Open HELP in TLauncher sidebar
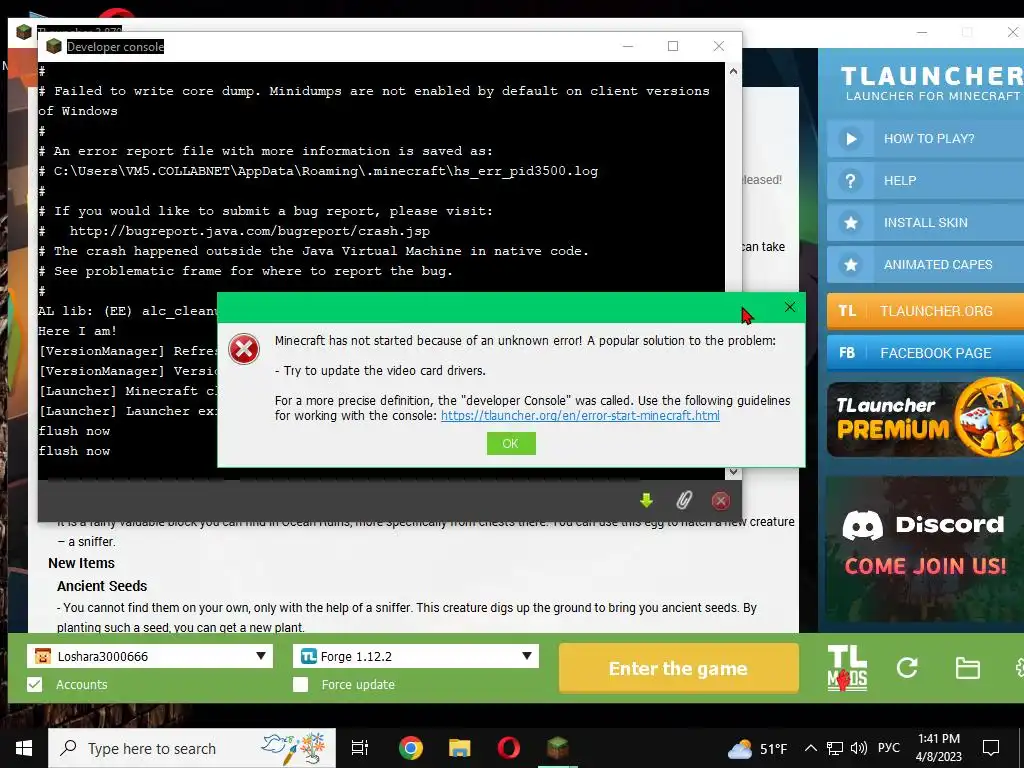1024x768 pixels. (x=925, y=181)
